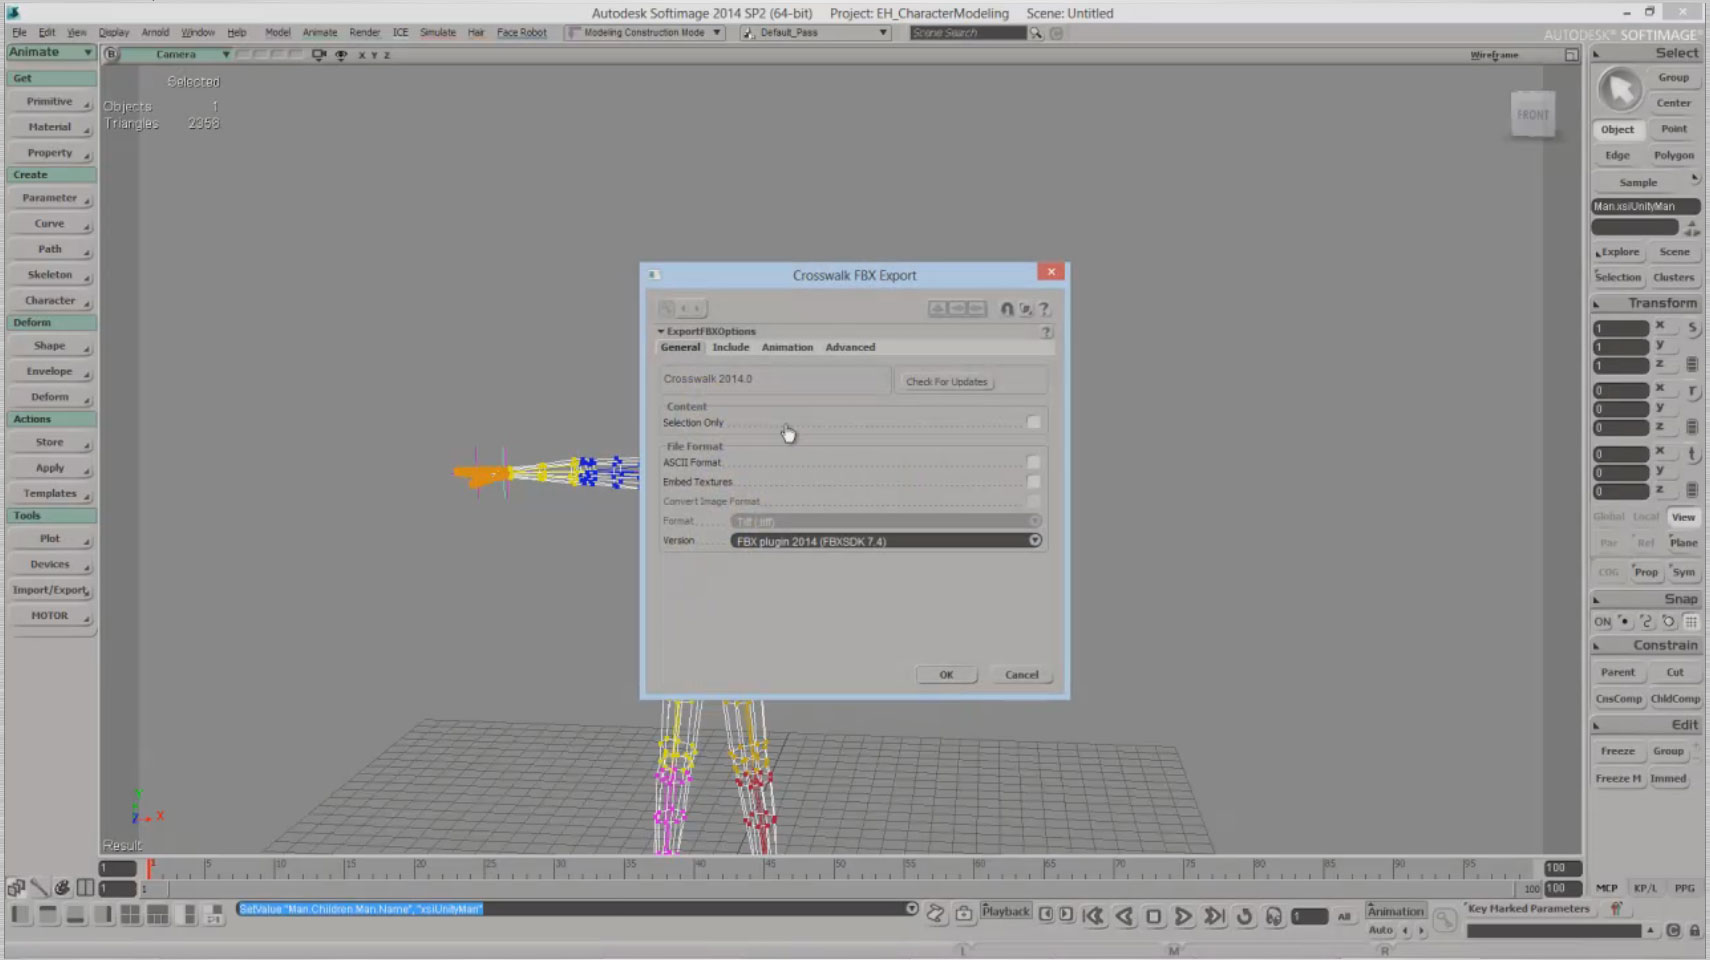Toggle the Sym symmetry button
This screenshot has height=960, width=1710.
click(1683, 572)
